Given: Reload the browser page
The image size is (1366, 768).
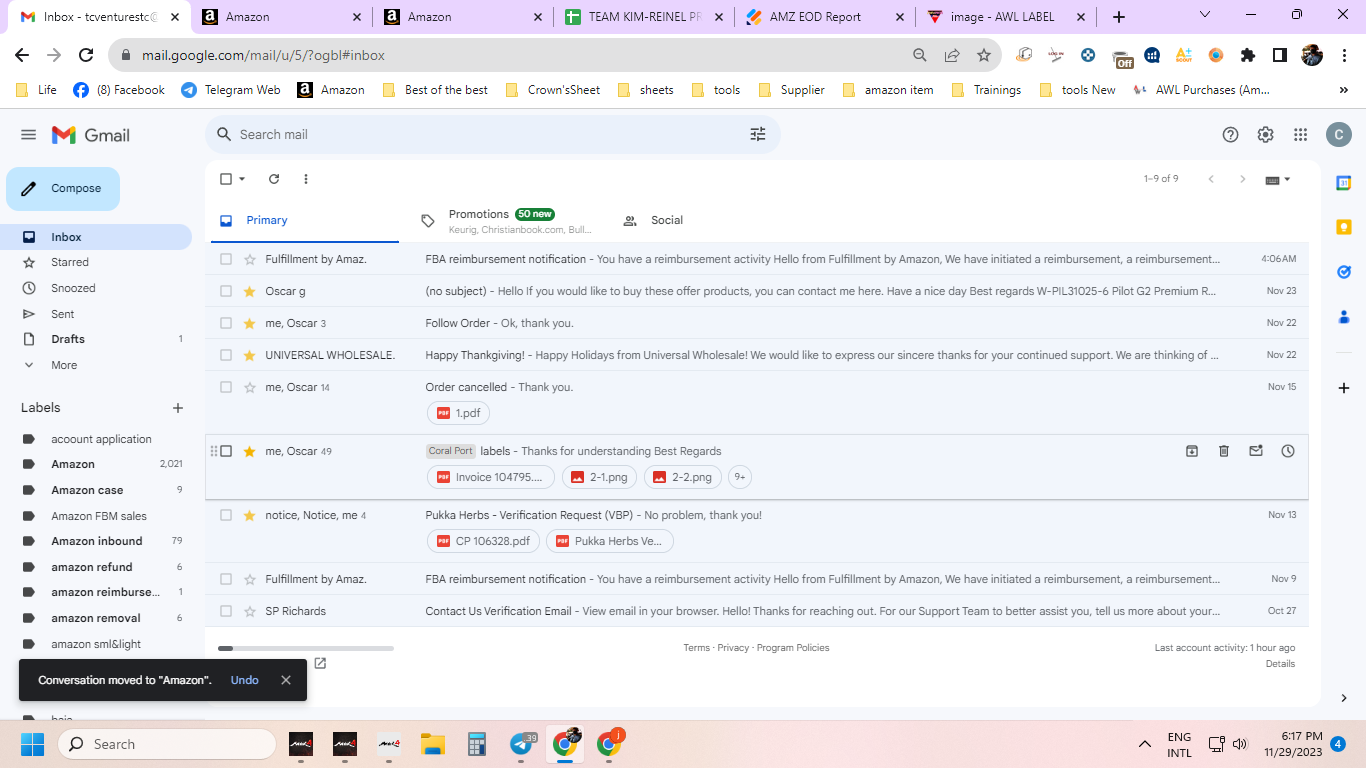Looking at the screenshot, I should [x=86, y=55].
